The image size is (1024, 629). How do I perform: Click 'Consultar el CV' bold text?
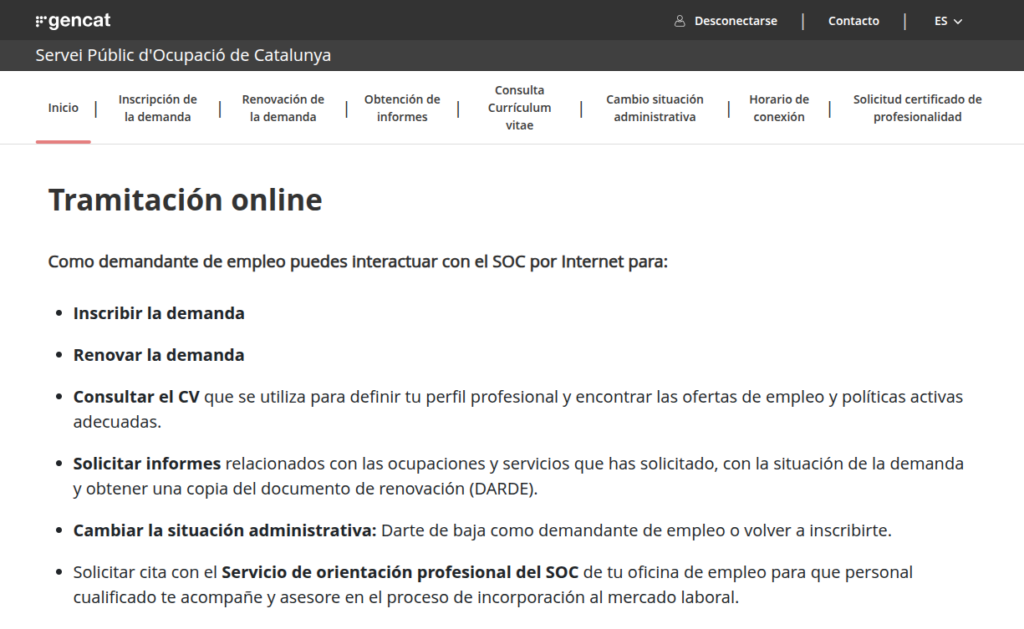tap(136, 397)
